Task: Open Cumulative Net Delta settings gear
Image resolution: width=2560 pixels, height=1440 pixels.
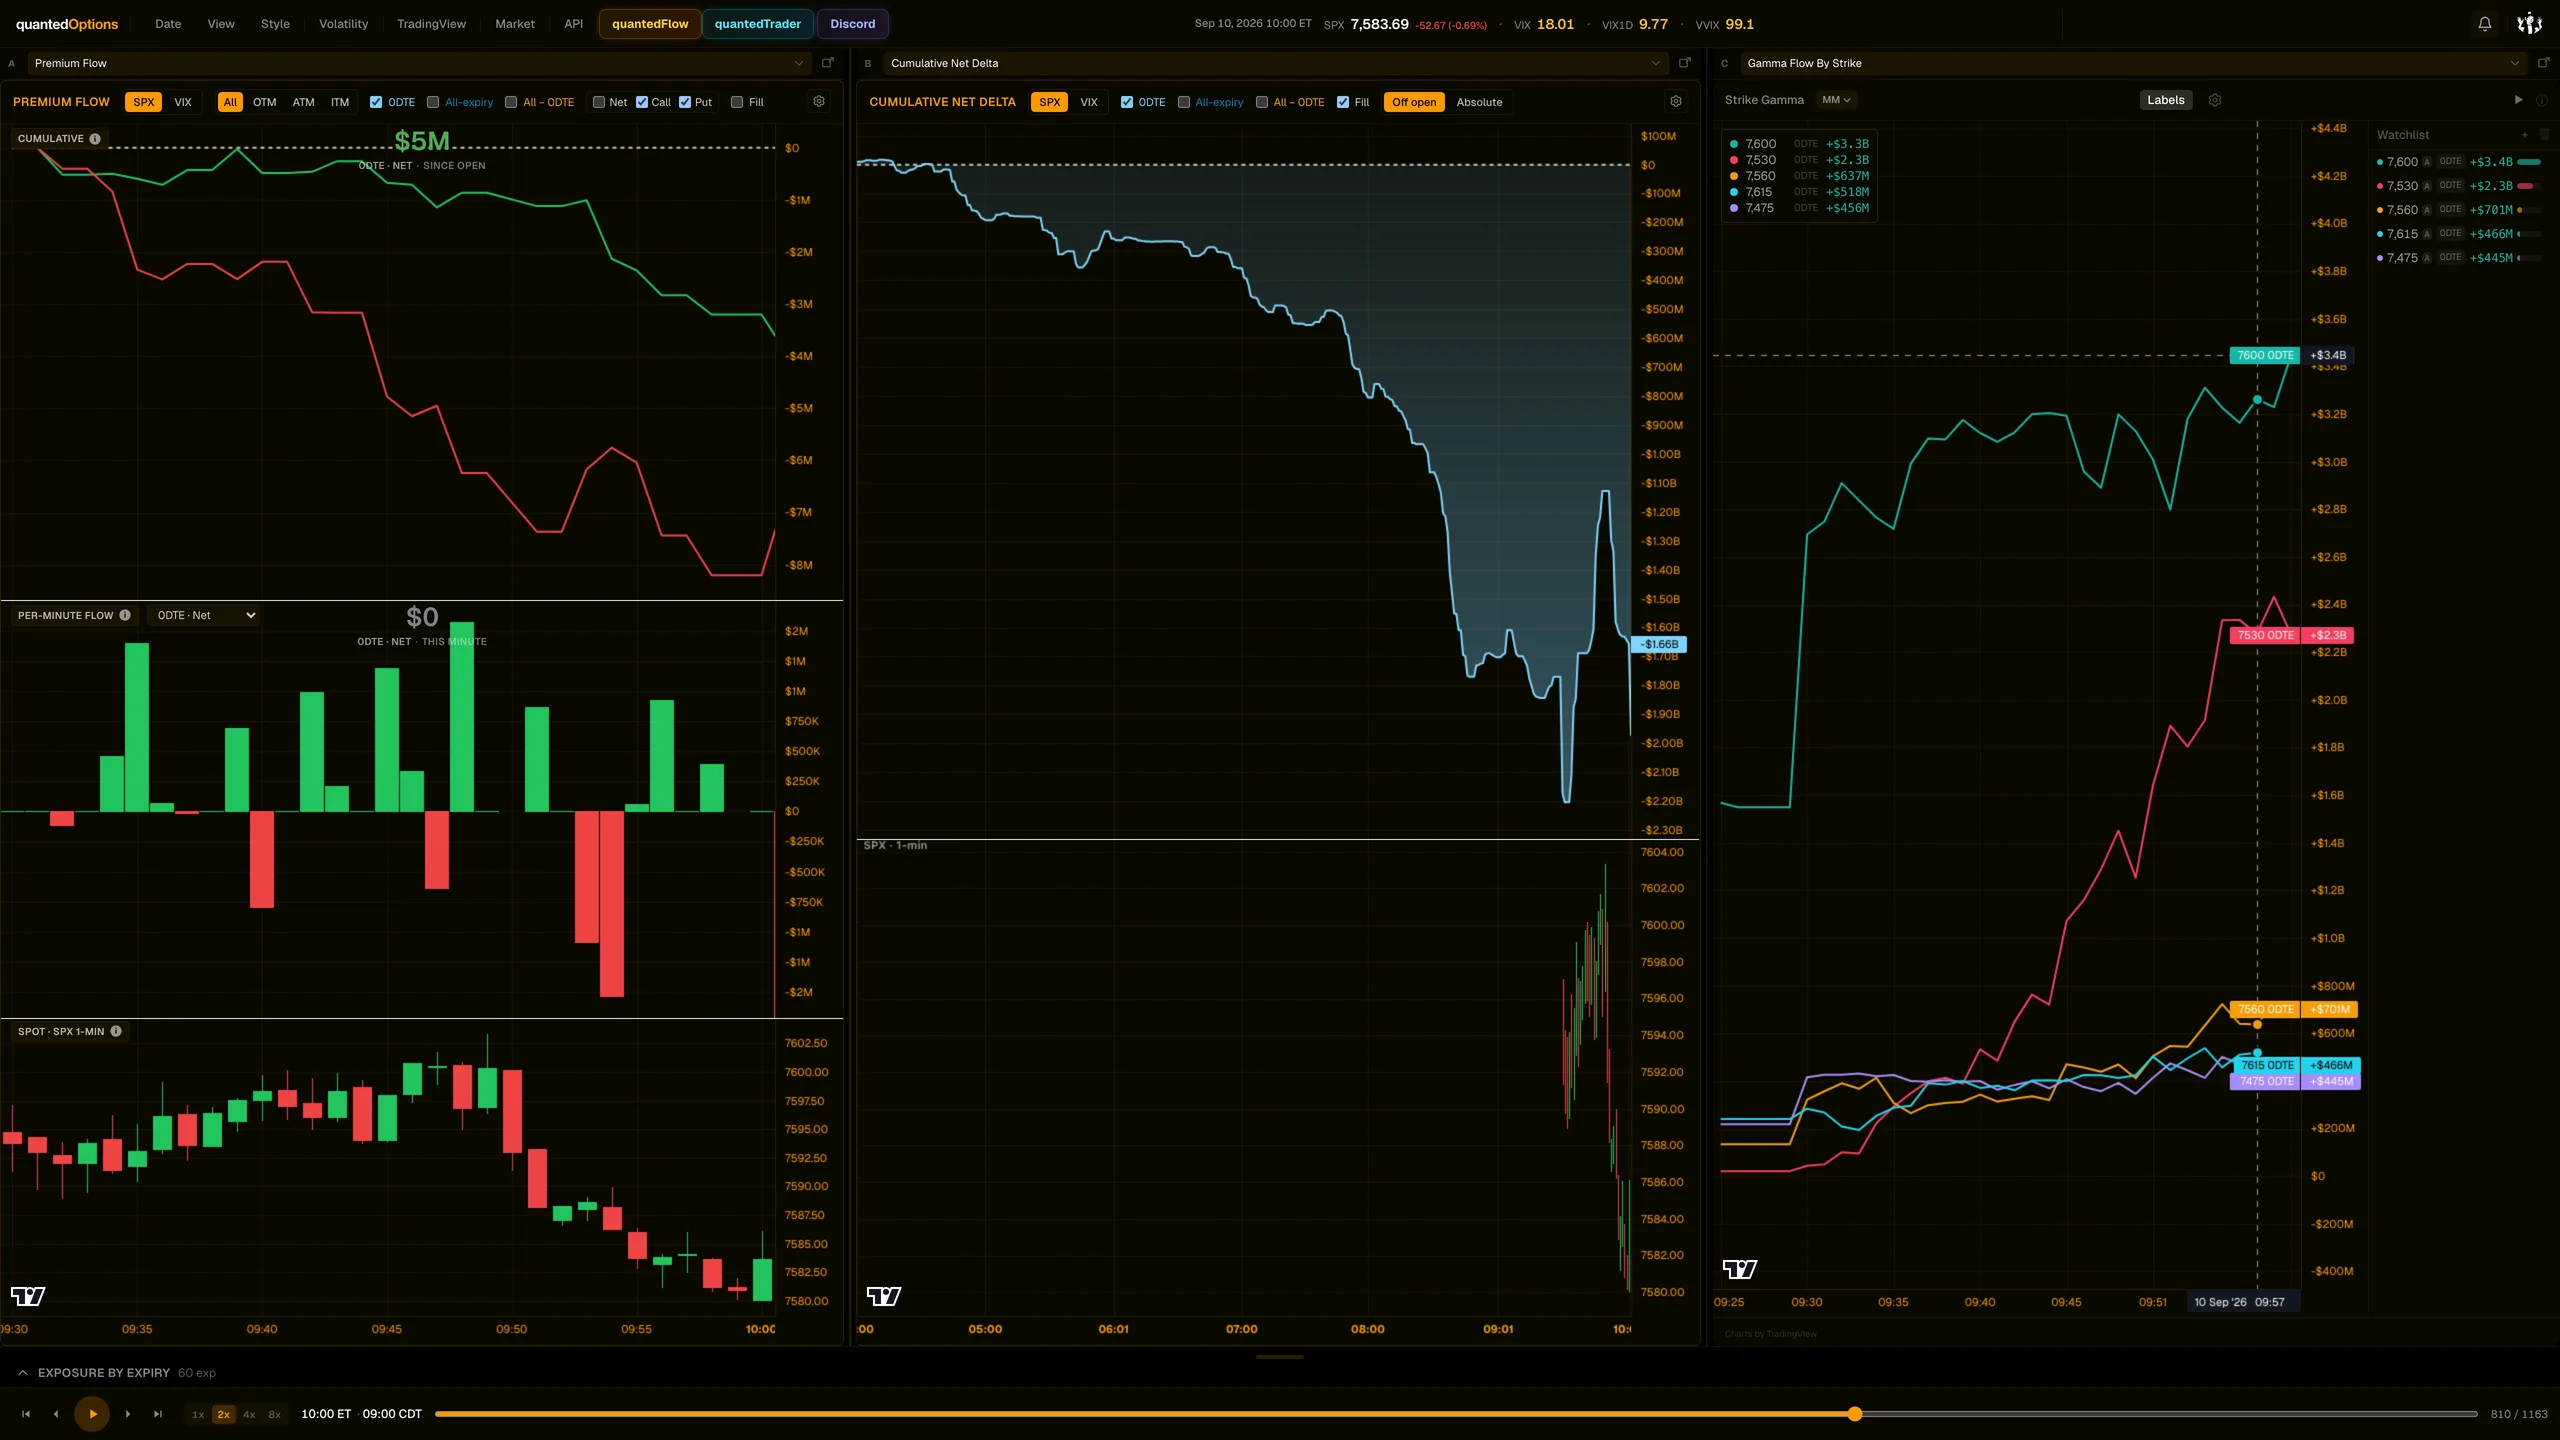Action: (x=1676, y=102)
